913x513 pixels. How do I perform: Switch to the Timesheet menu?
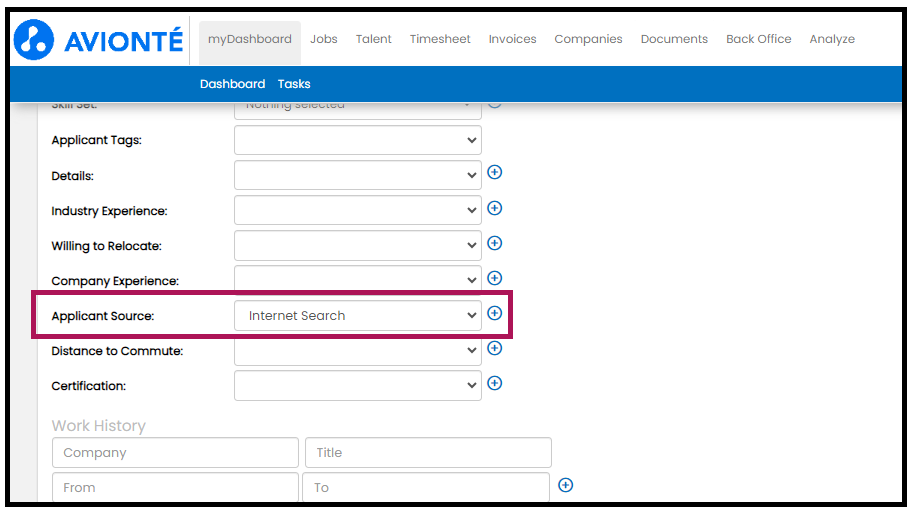[440, 39]
